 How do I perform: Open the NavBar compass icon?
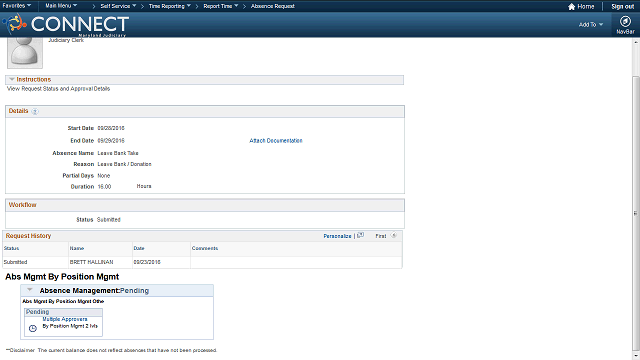click(625, 21)
